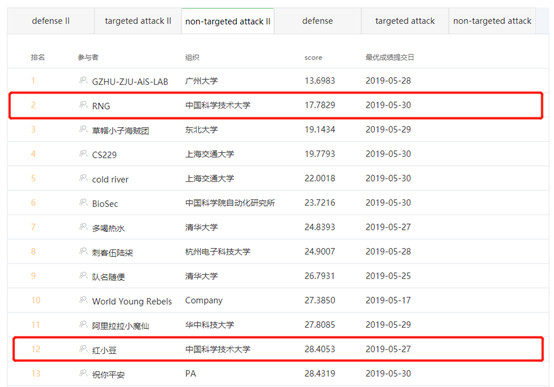Click the team icon beside BioSec

coord(83,202)
